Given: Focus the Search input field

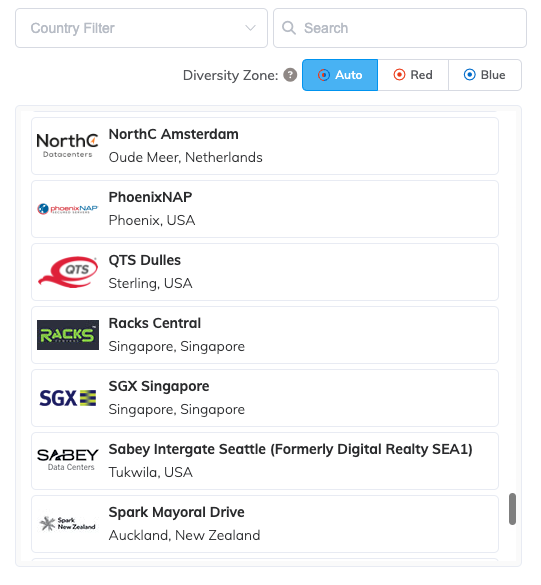Looking at the screenshot, I should coord(400,28).
